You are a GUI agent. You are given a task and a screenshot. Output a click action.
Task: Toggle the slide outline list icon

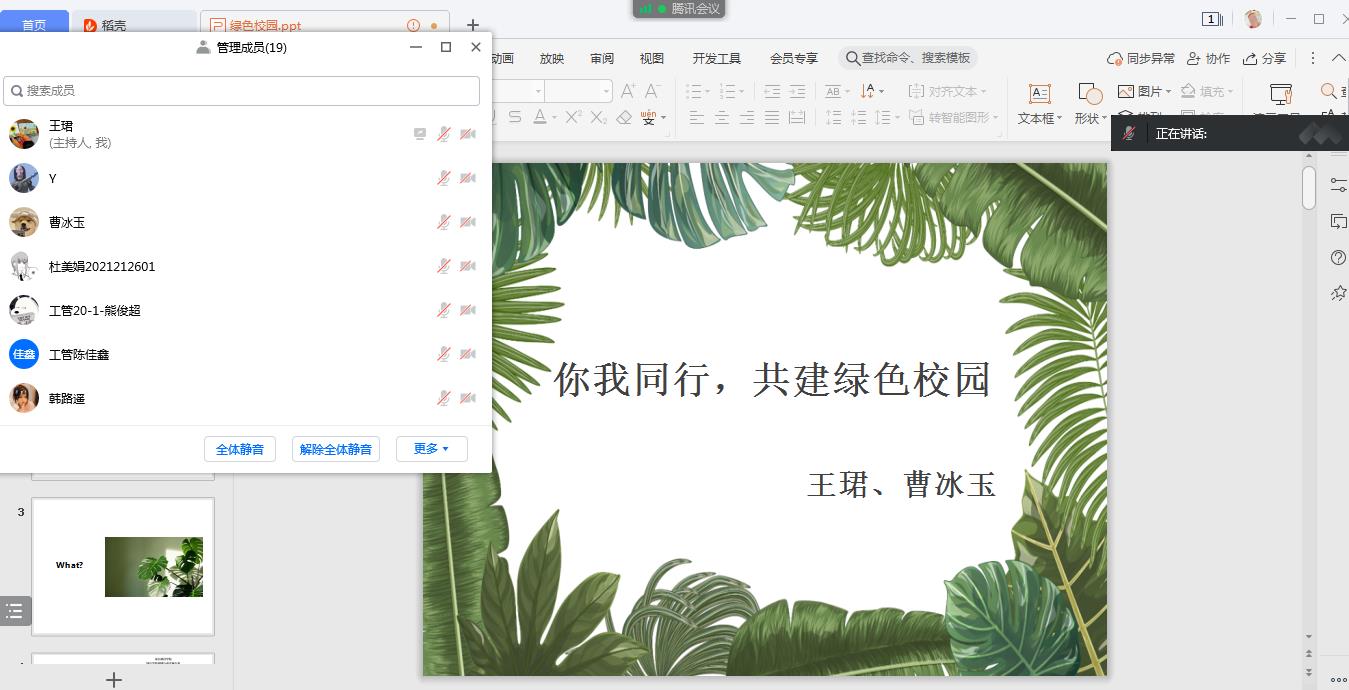tap(14, 611)
